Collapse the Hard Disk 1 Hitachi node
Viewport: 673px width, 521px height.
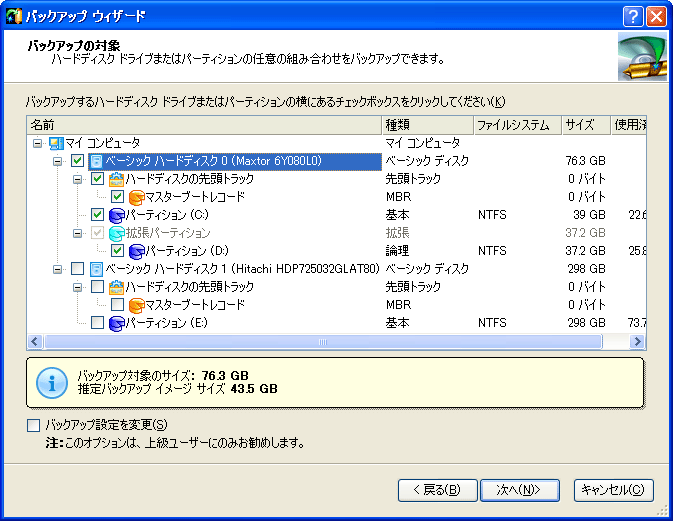click(58, 270)
